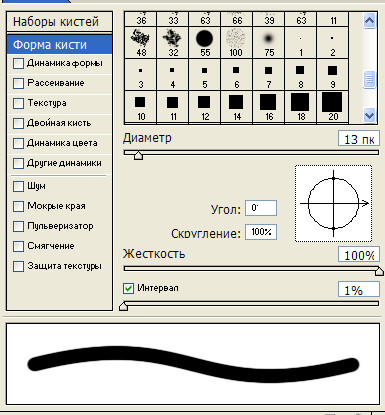Click the brush list scrollbar thumb
Screen dimensions: 385x415
(369, 79)
